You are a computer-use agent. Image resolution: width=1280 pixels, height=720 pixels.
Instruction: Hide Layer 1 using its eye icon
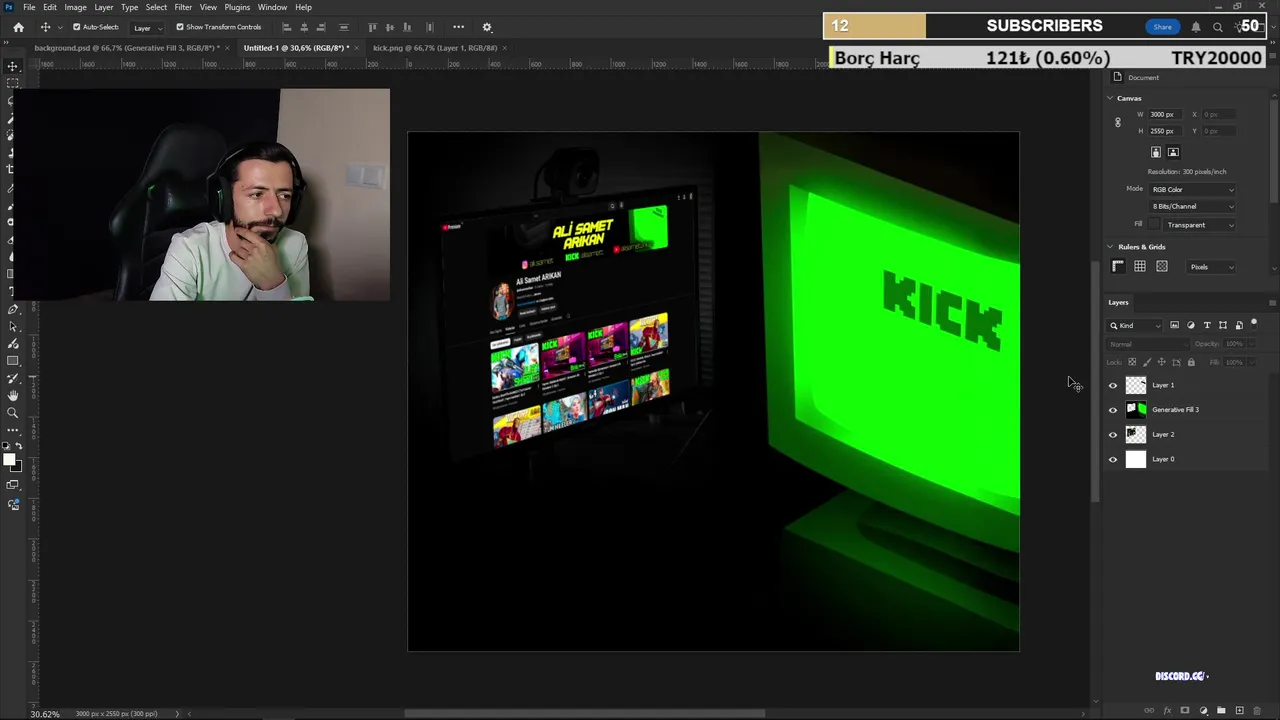[x=1113, y=385]
